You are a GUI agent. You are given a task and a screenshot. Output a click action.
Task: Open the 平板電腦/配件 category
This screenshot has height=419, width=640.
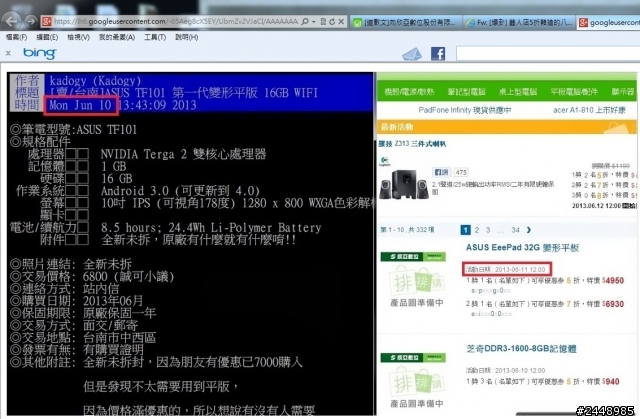(x=573, y=92)
